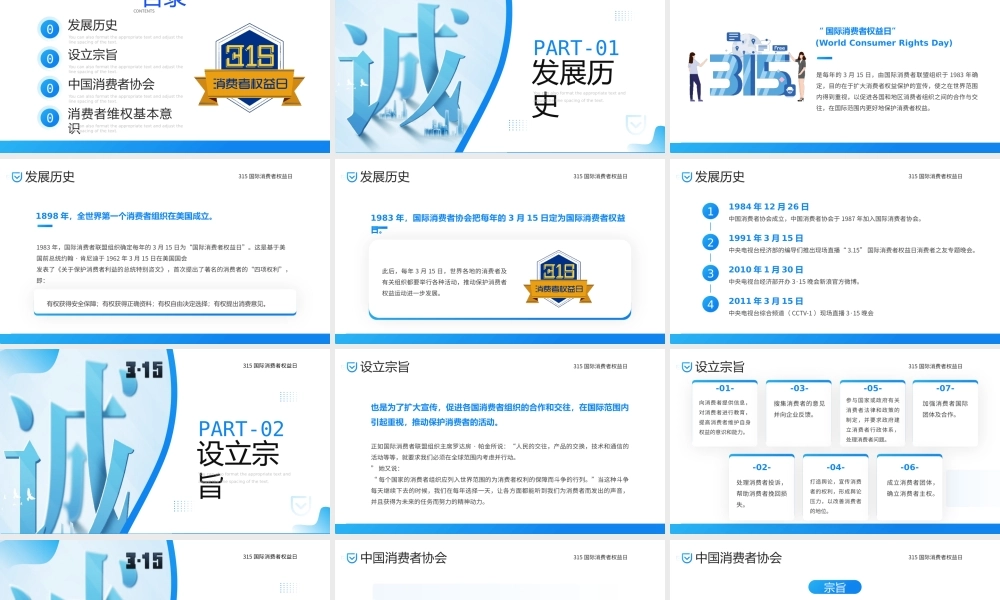Open the contents slide with 315 gold badge

(165, 76)
